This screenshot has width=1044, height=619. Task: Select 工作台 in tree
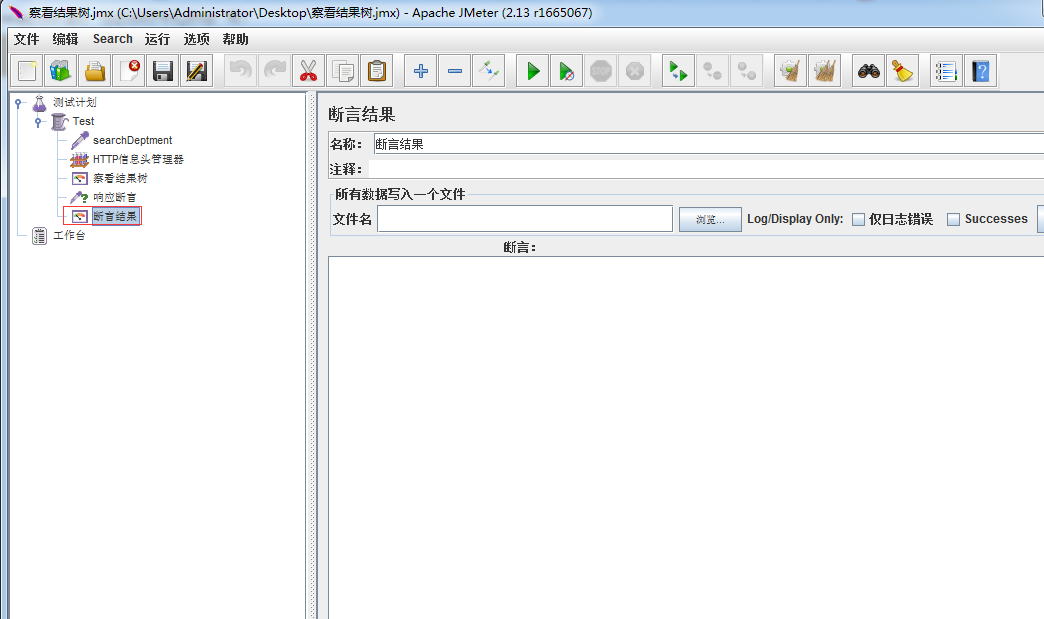coord(69,236)
